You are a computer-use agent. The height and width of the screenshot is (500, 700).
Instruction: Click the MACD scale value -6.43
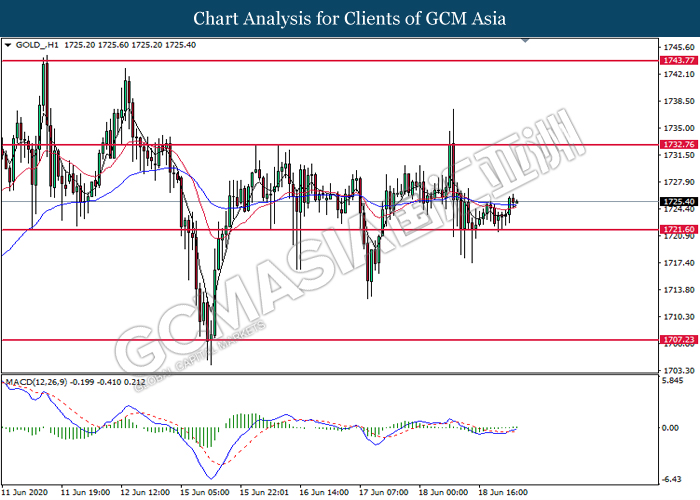coord(672,479)
